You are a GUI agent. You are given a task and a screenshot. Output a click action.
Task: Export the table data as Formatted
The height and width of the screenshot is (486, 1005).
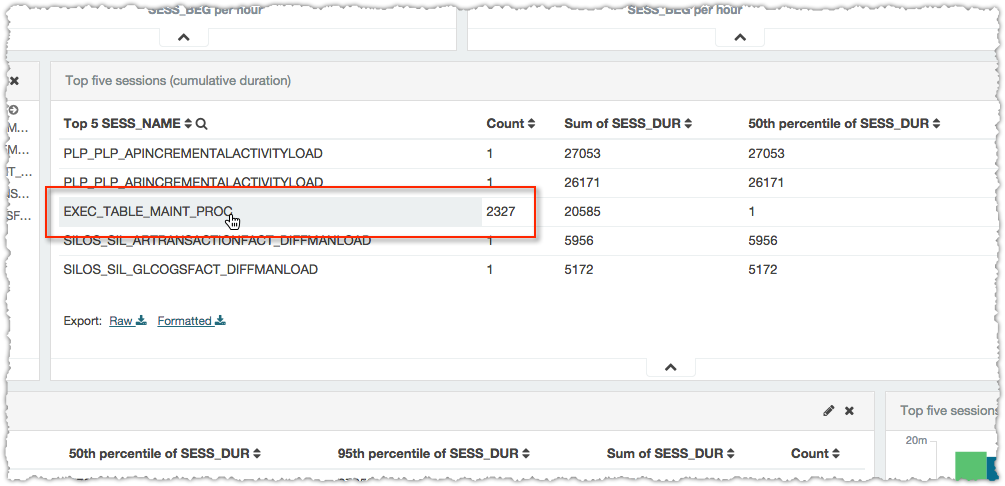coord(191,321)
